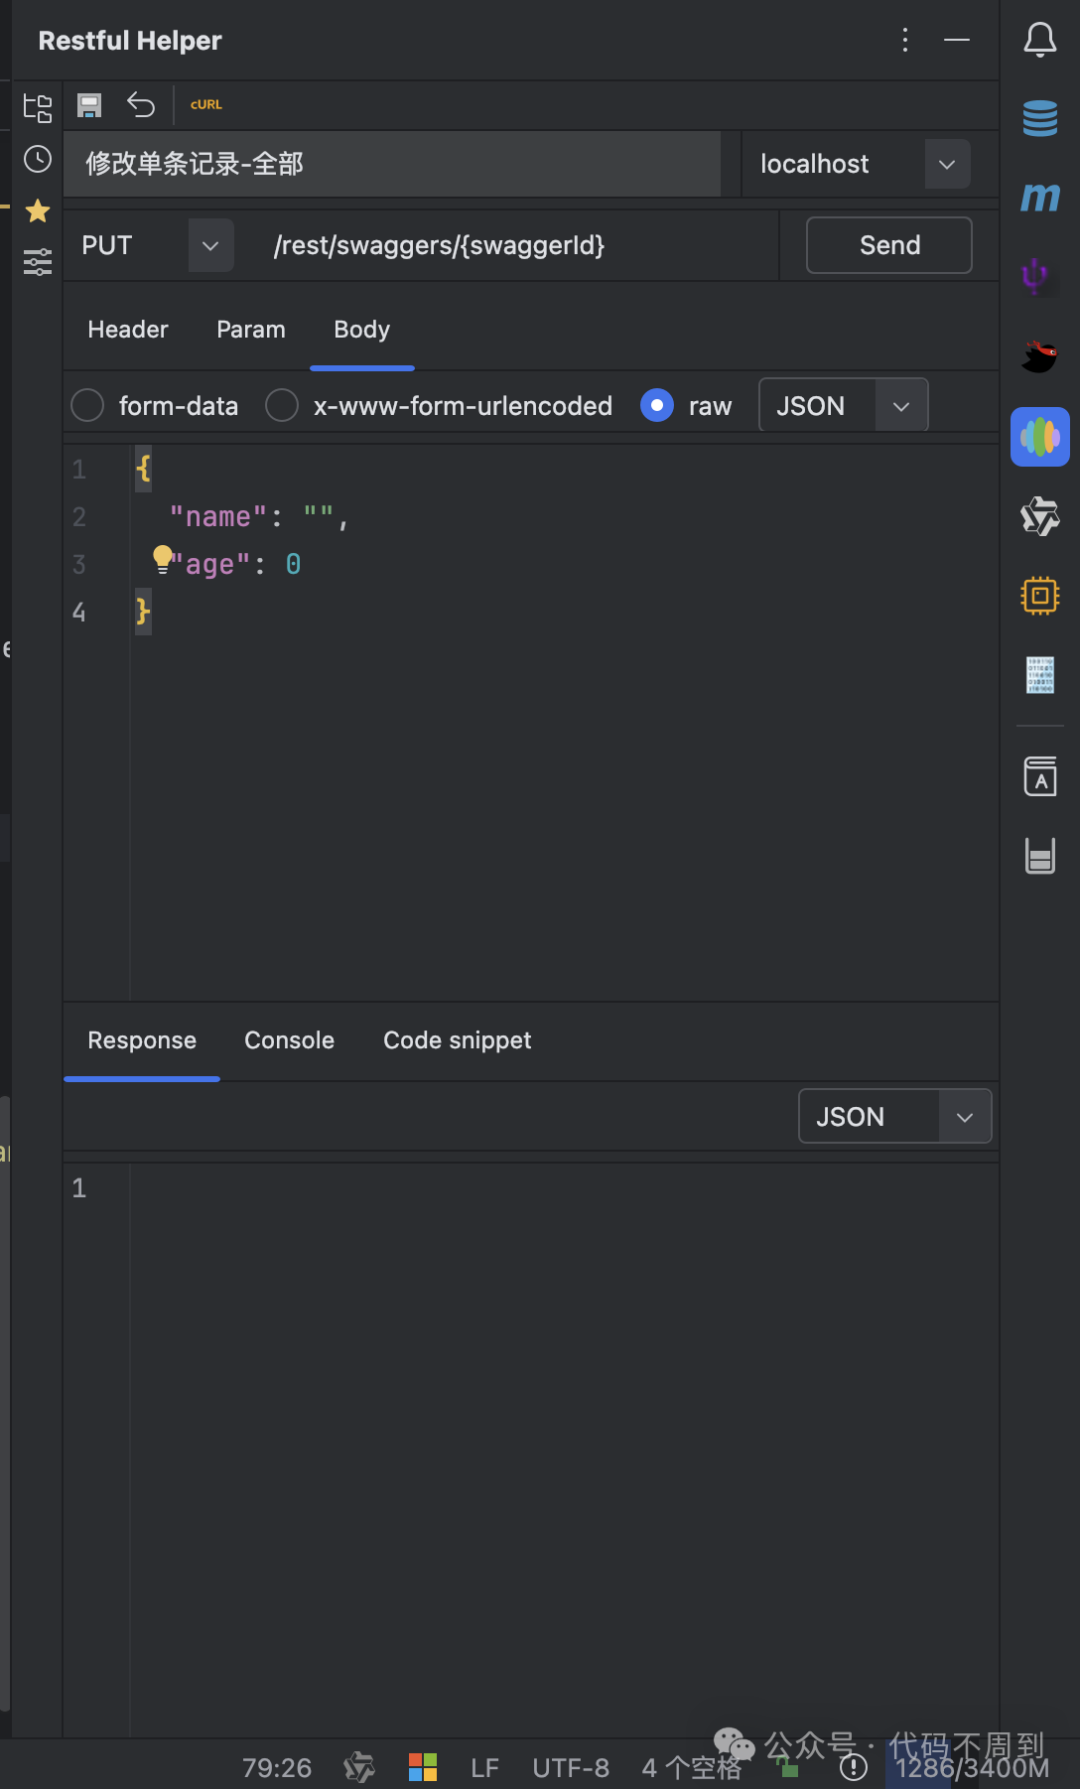Click the cursor position 79:26 indicator
Image resolution: width=1080 pixels, height=1789 pixels.
tap(277, 1768)
